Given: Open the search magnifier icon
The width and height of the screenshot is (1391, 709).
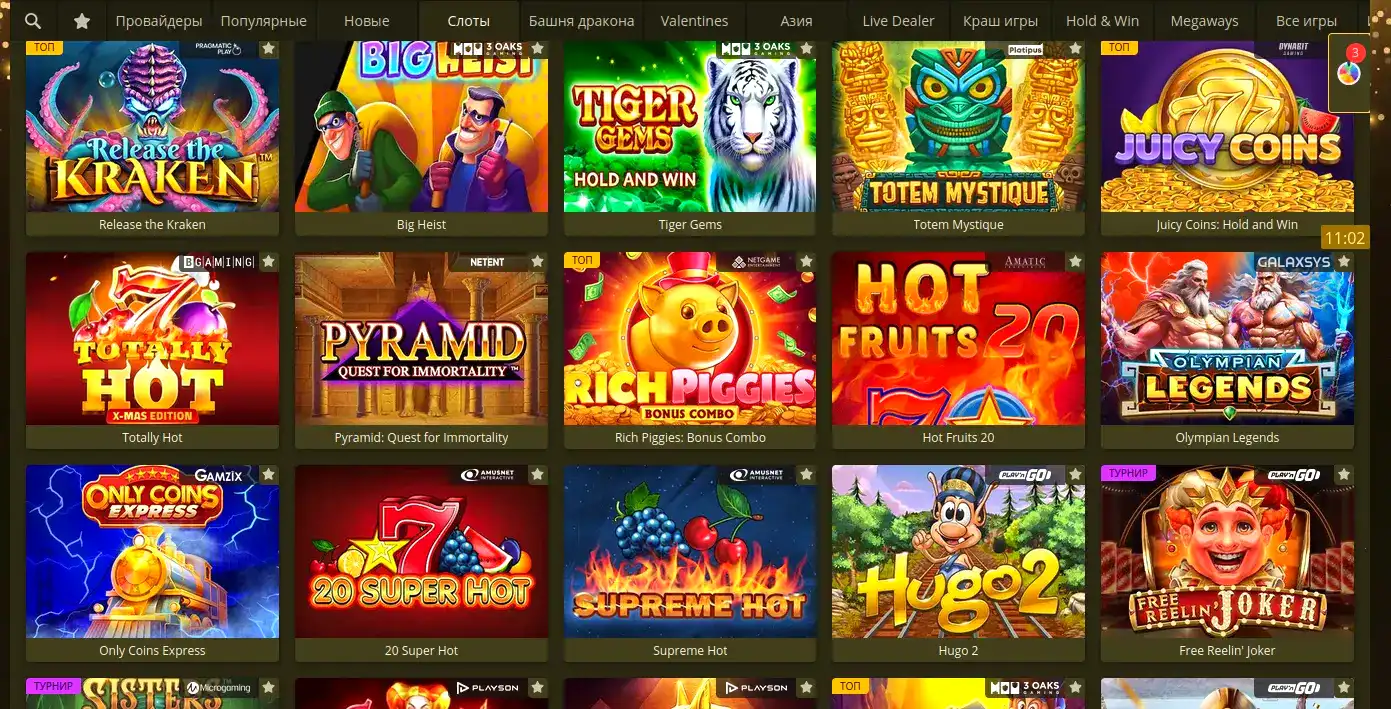Looking at the screenshot, I should tap(33, 21).
